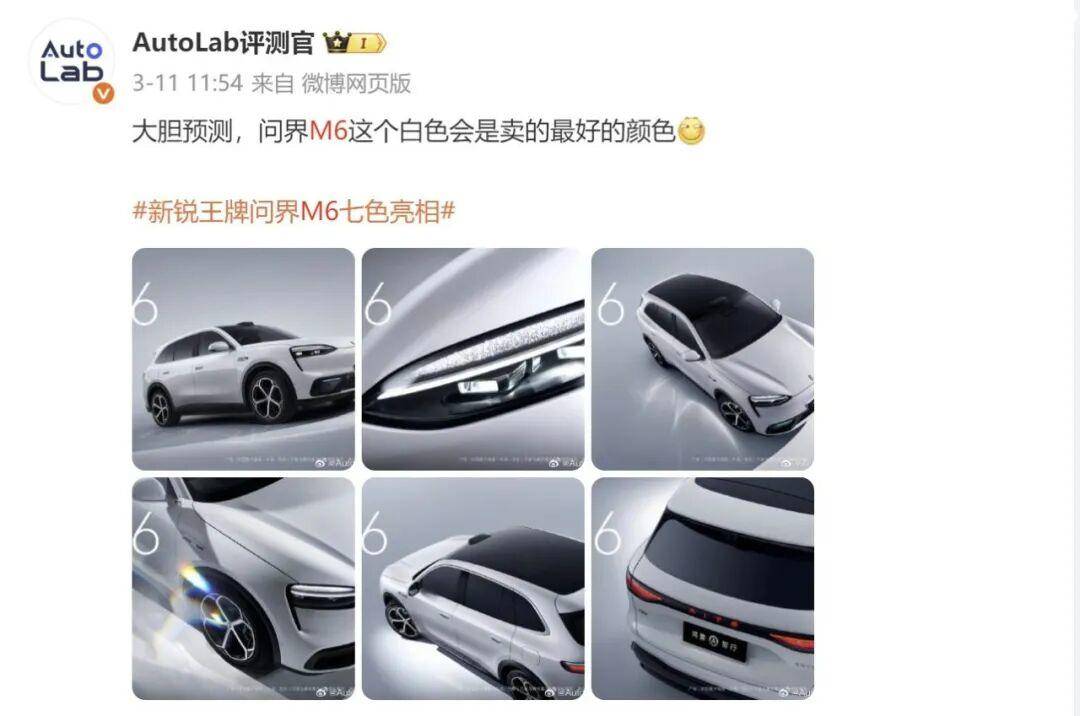Click the 微博网页版 source link

[356, 83]
